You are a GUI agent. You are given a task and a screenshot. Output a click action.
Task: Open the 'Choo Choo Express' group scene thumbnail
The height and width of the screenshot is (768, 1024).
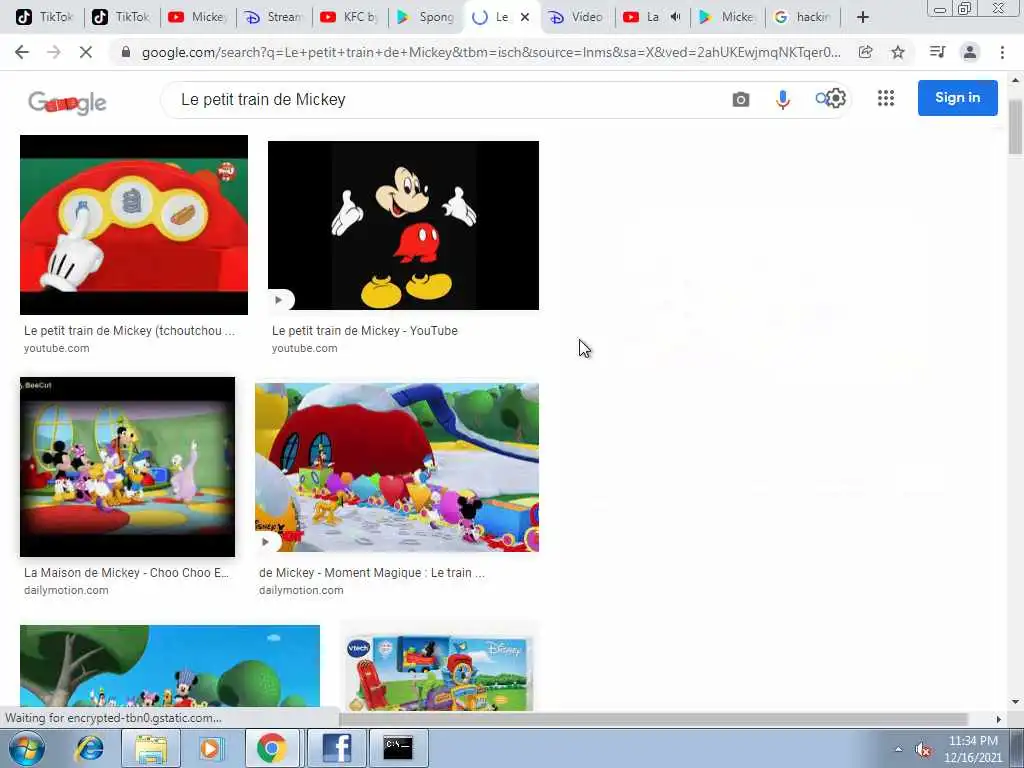point(127,466)
